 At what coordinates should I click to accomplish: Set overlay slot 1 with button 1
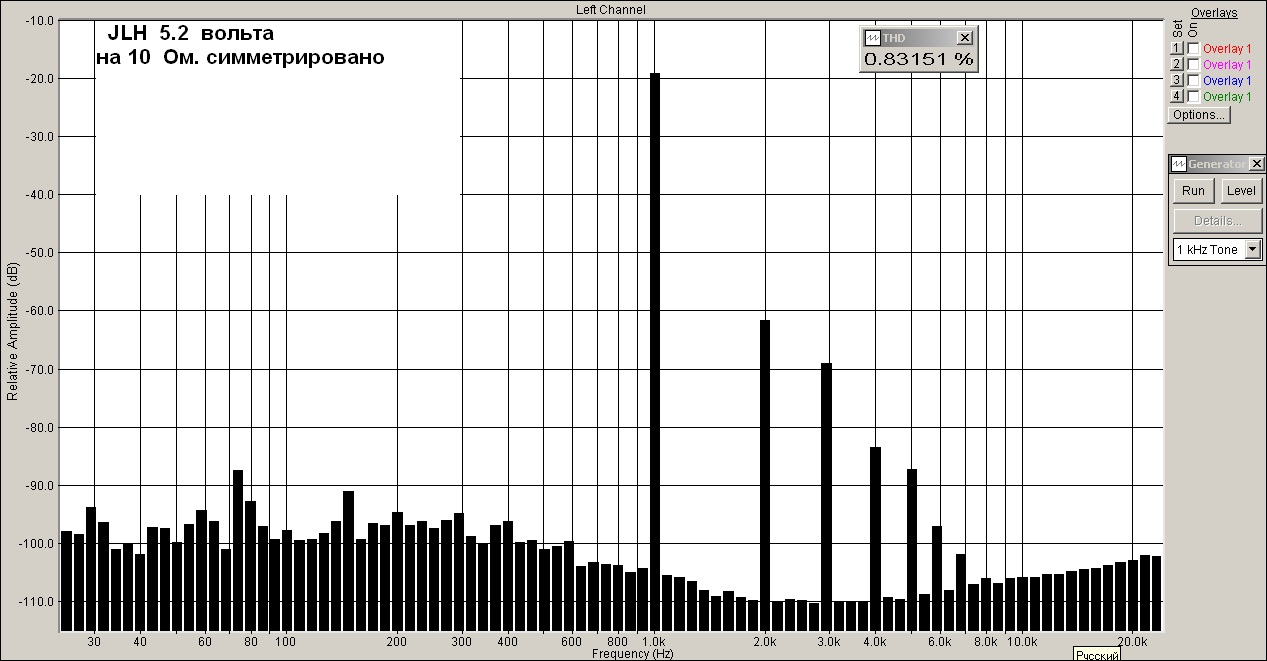(1177, 49)
